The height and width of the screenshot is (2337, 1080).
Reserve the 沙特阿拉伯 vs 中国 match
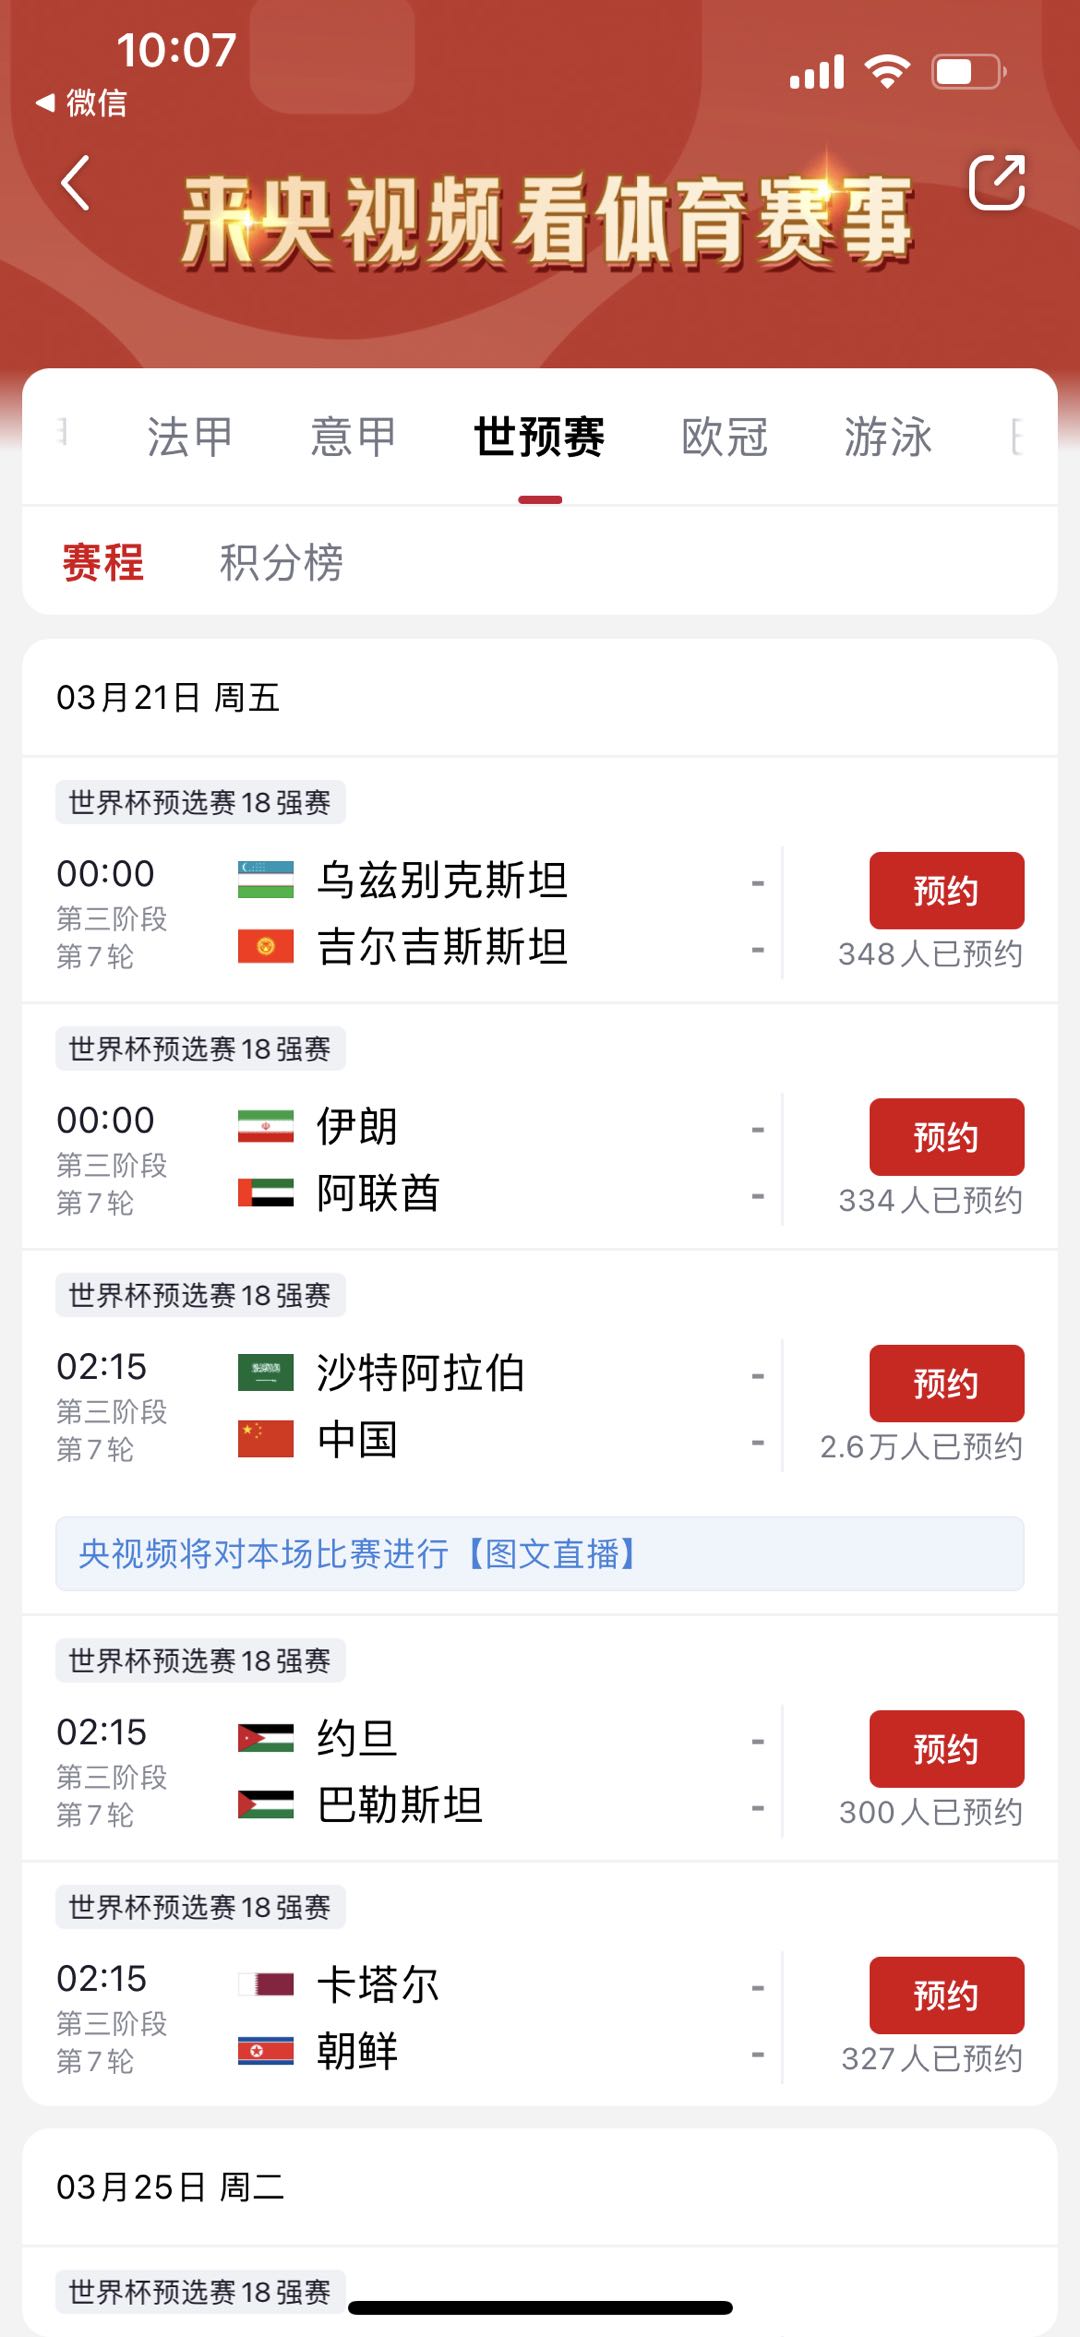click(946, 1383)
